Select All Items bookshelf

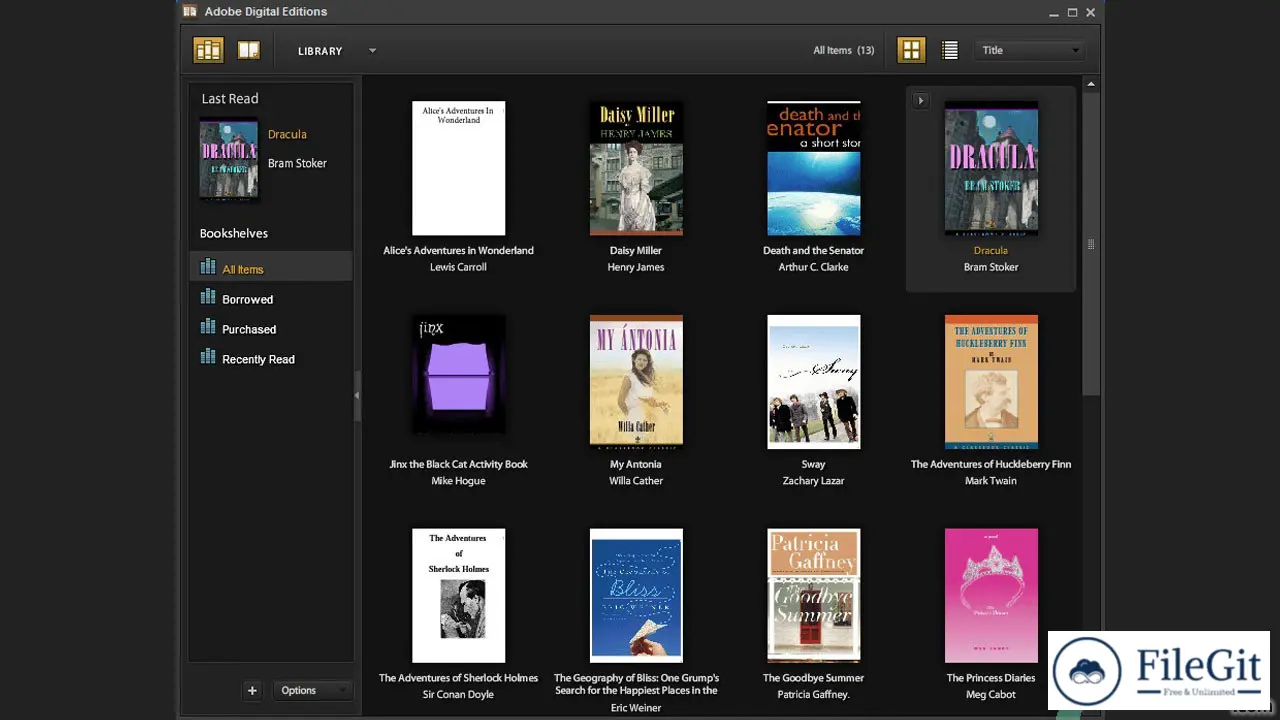tap(271, 269)
